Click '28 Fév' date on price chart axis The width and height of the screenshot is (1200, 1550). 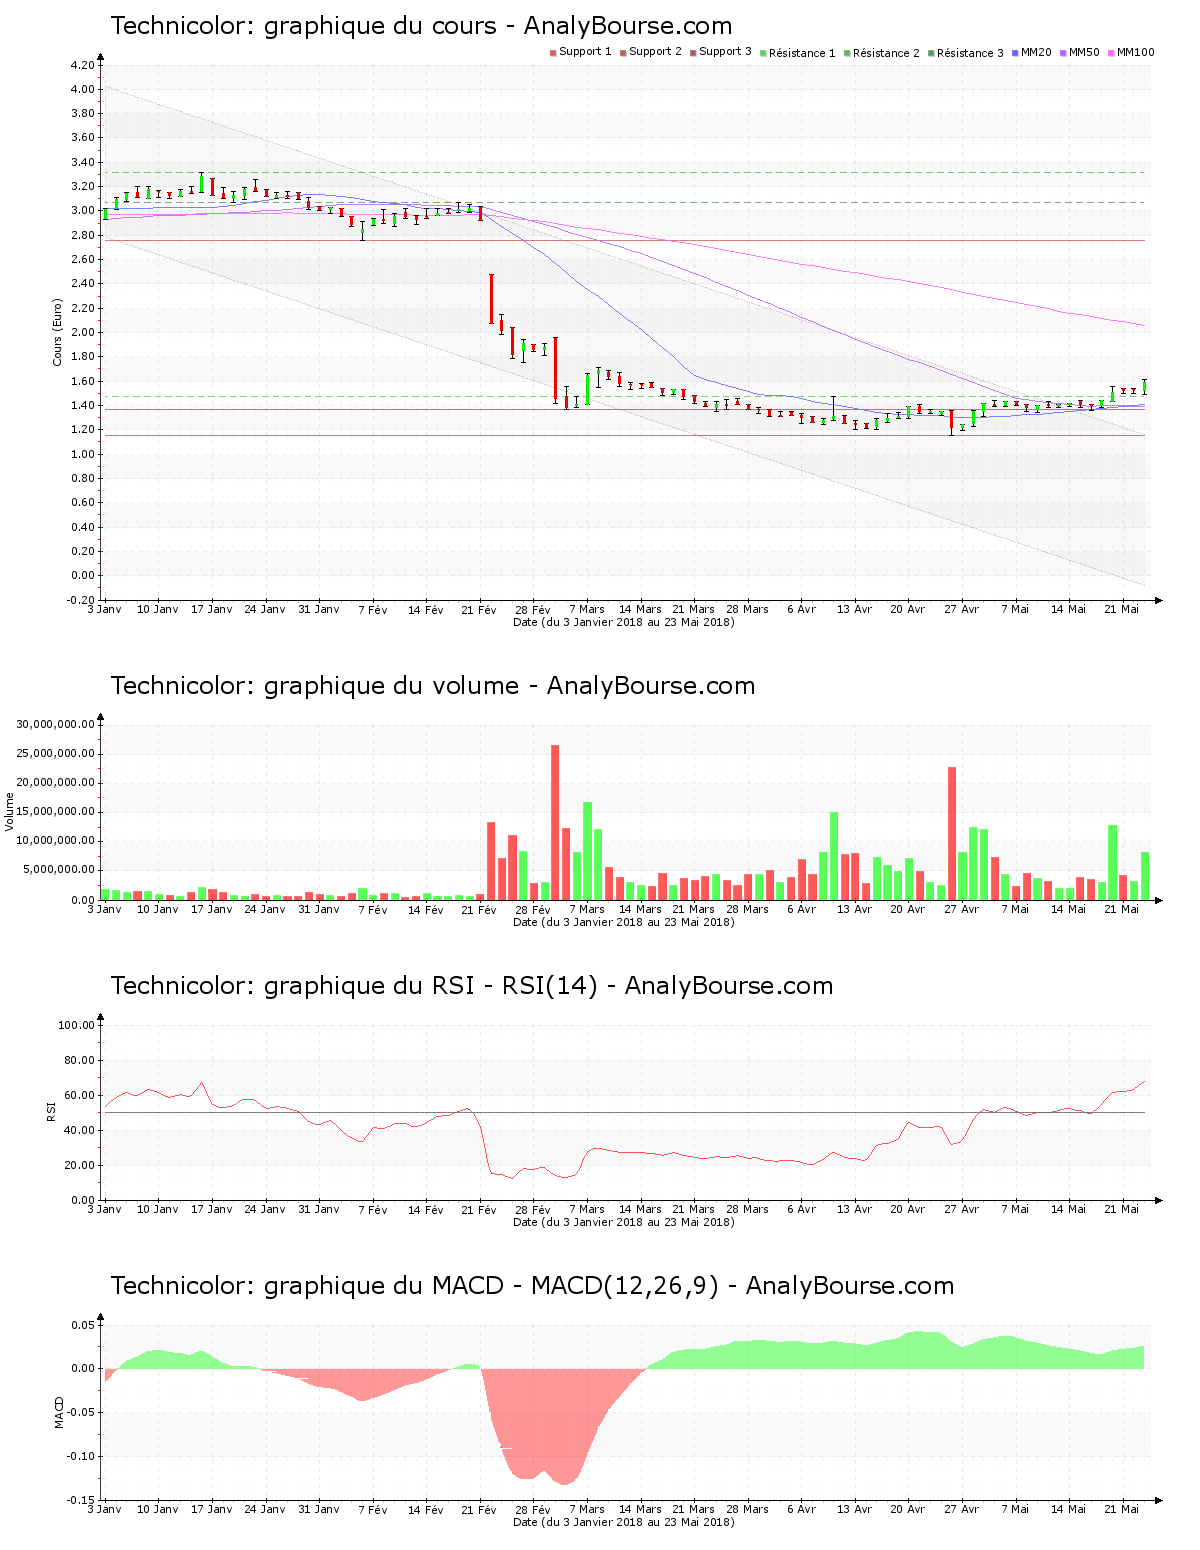tap(533, 609)
